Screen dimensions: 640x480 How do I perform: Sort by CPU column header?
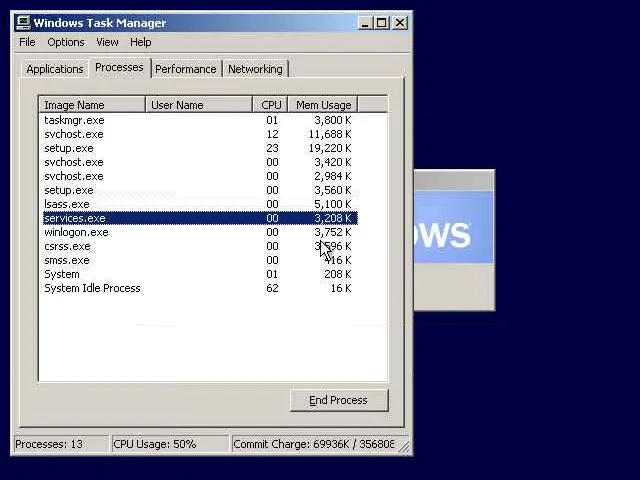pos(271,105)
